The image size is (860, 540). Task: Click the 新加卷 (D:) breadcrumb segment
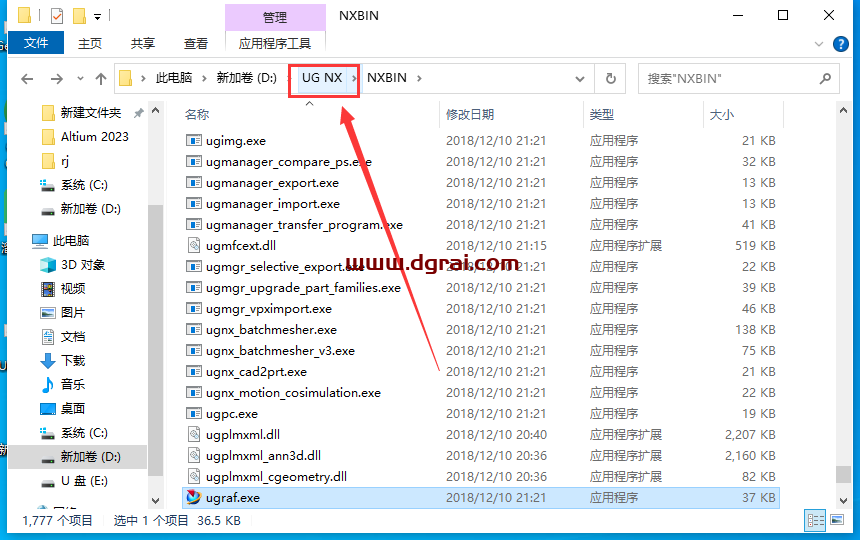(246, 78)
